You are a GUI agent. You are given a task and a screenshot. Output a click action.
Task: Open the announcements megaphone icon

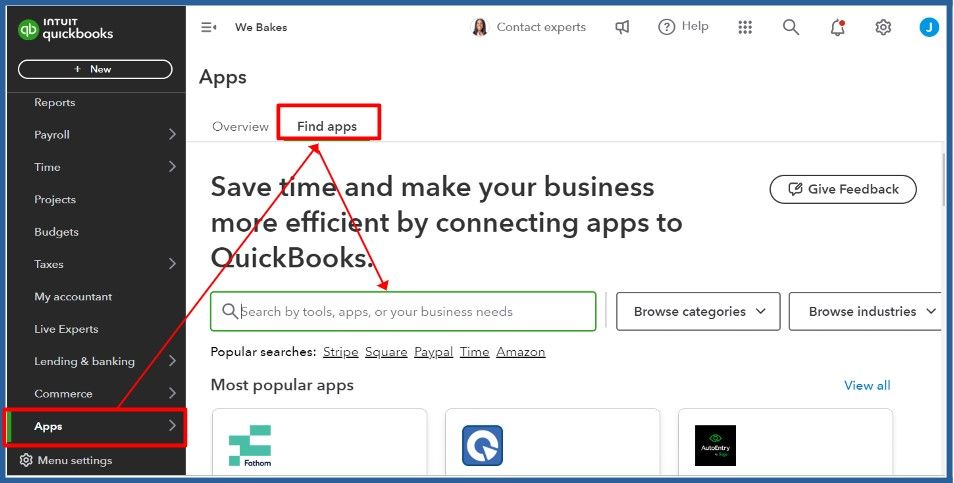coord(622,27)
